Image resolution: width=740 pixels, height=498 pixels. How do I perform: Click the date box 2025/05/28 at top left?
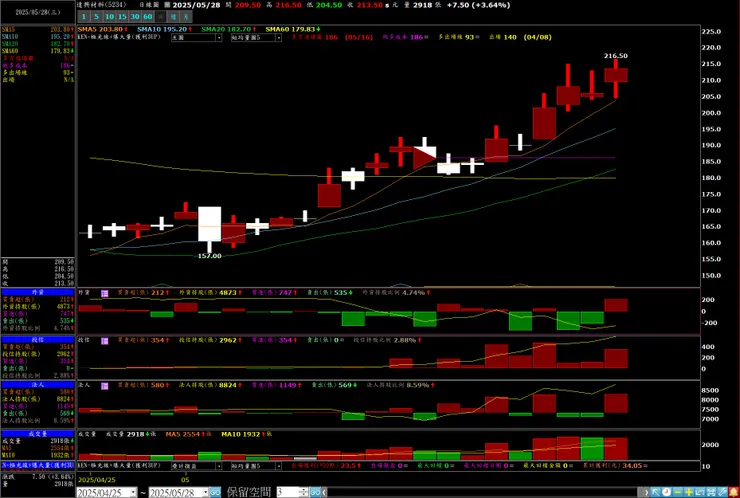(38, 13)
